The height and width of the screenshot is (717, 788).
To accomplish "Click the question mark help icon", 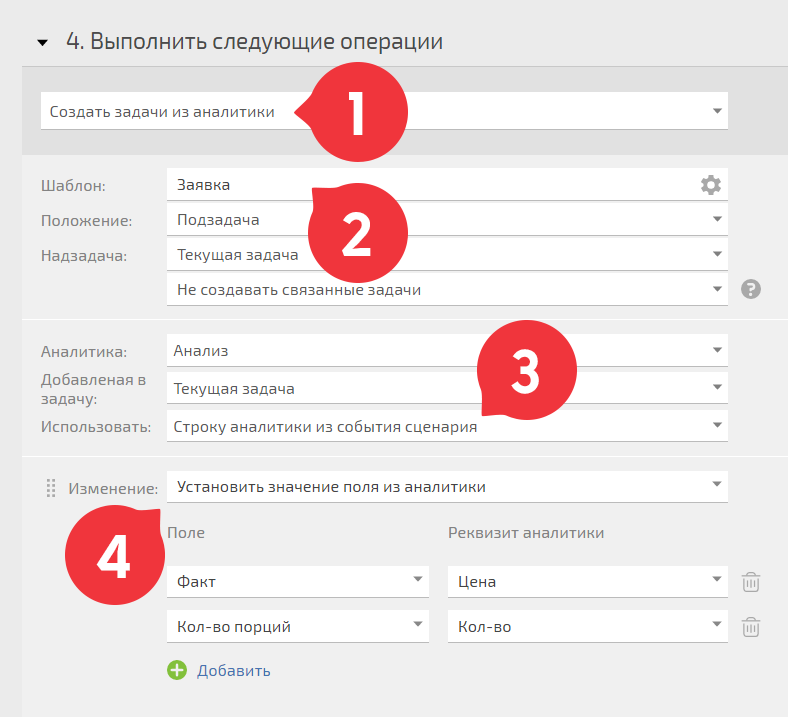I will (x=751, y=289).
